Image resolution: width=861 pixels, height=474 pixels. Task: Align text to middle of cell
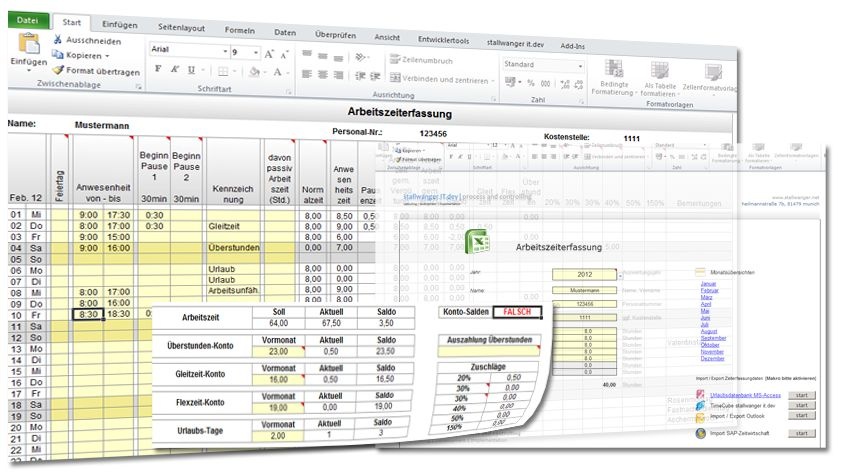pos(323,55)
